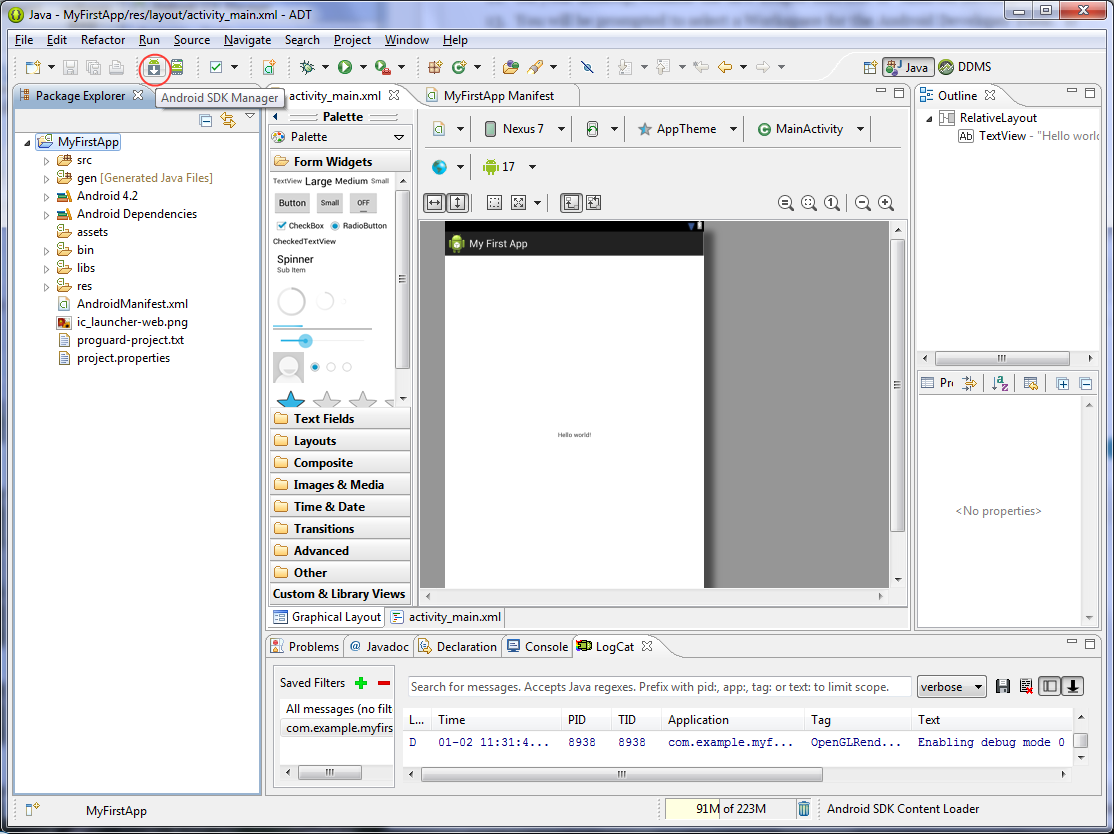
Task: Click the Emulate Real Size magnifier icon
Action: (785, 203)
